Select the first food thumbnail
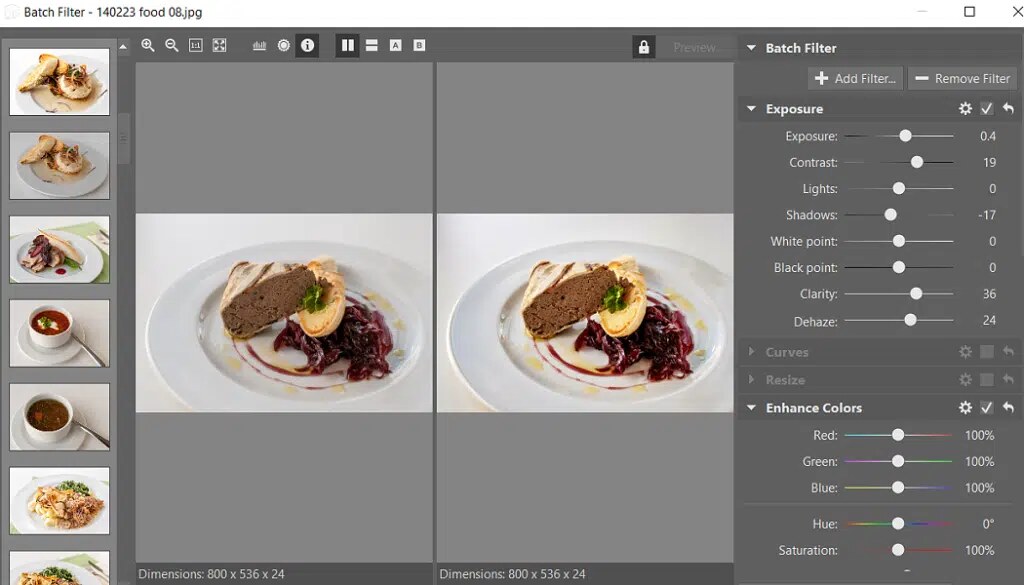 tap(59, 82)
